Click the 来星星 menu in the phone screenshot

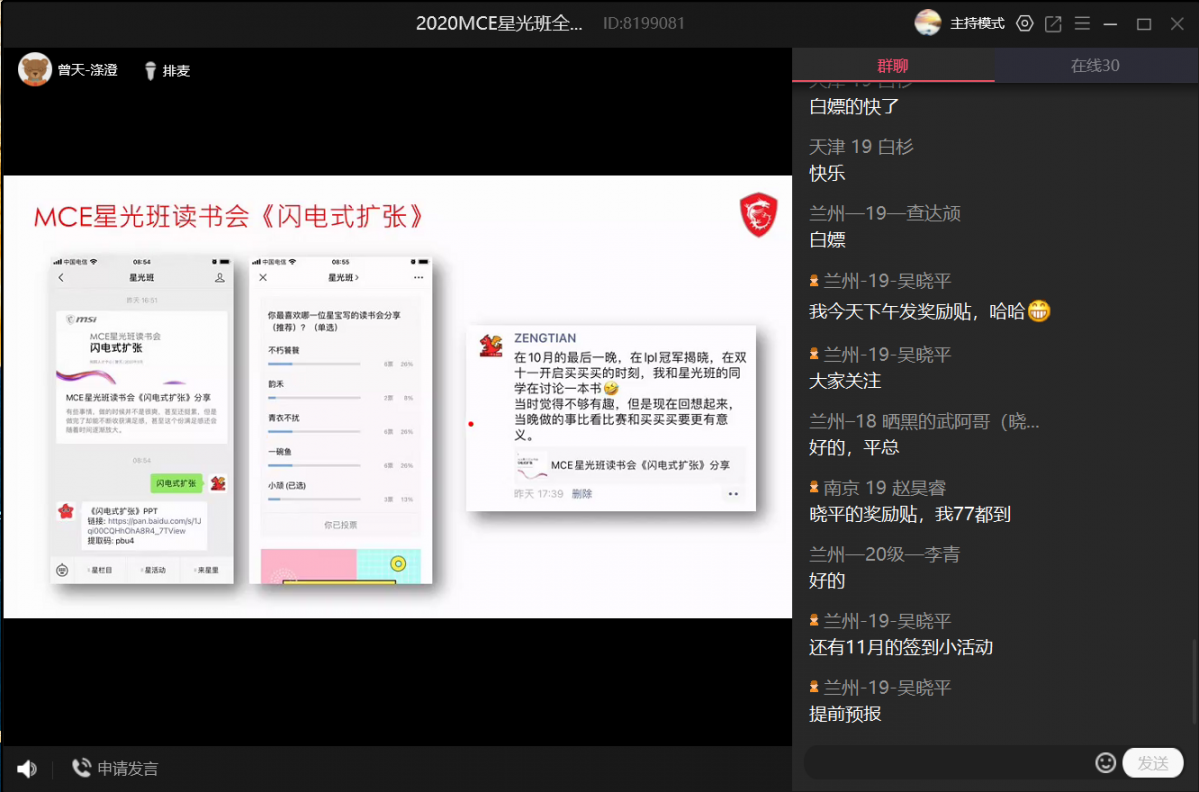click(x=206, y=570)
